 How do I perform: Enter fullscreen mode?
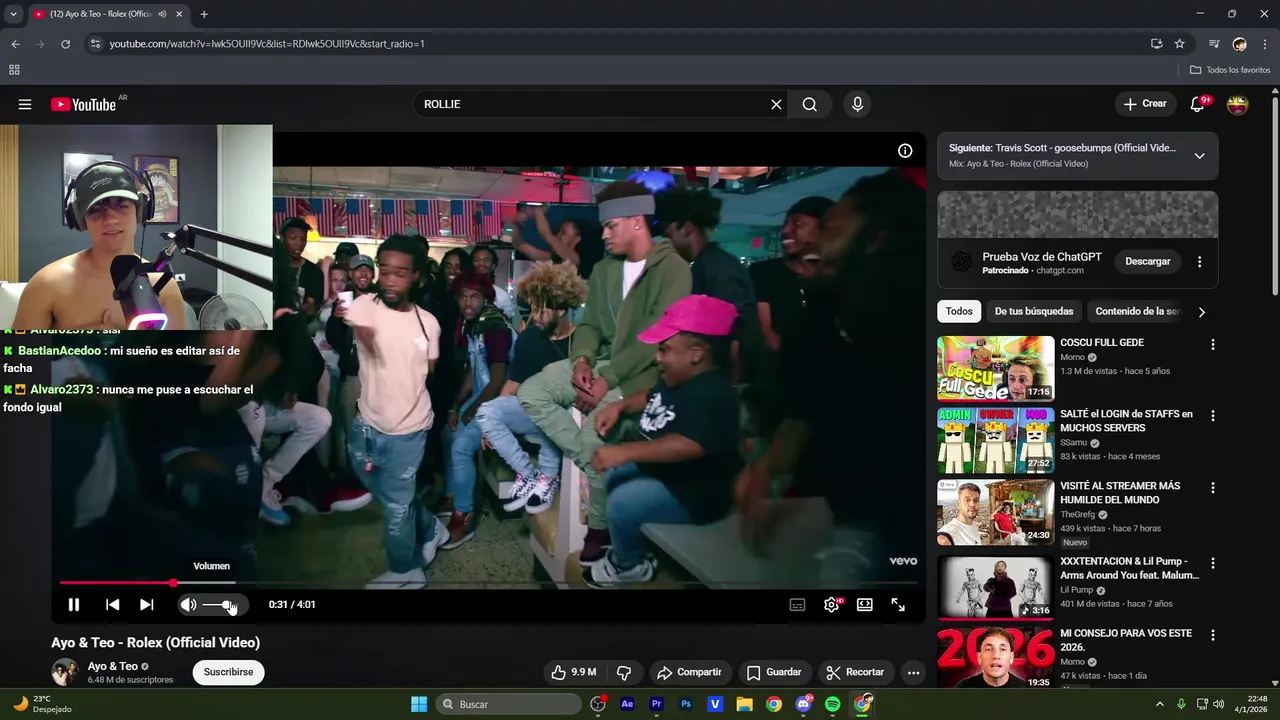pos(898,604)
